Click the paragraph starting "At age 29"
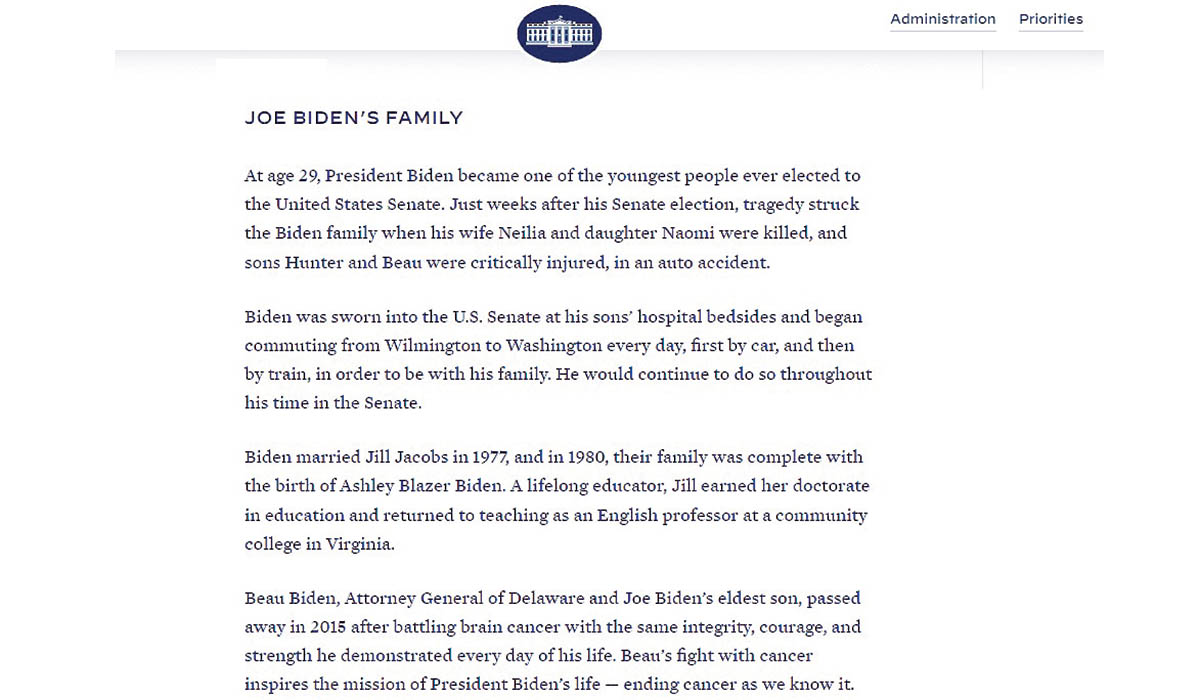This screenshot has height=700, width=1200. coord(552,219)
